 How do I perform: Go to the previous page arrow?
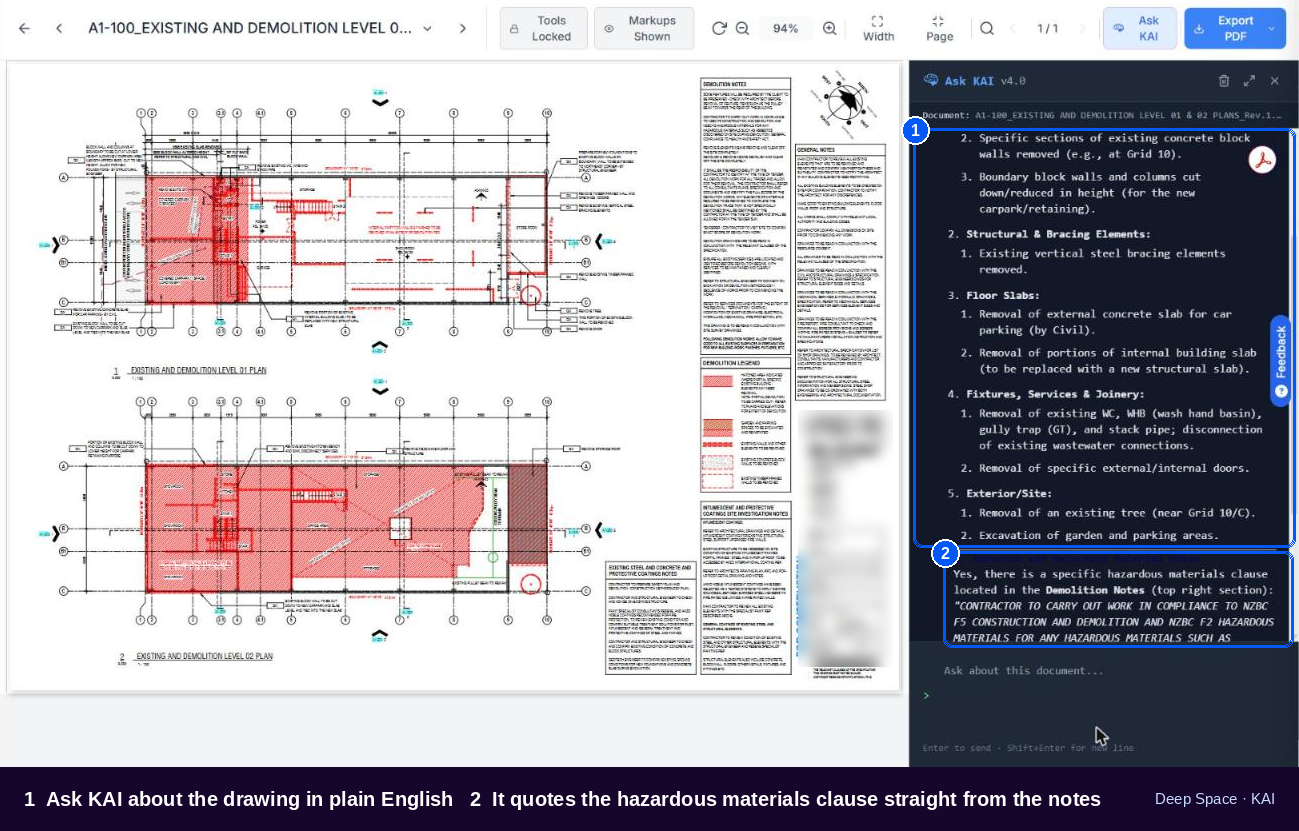(1012, 28)
